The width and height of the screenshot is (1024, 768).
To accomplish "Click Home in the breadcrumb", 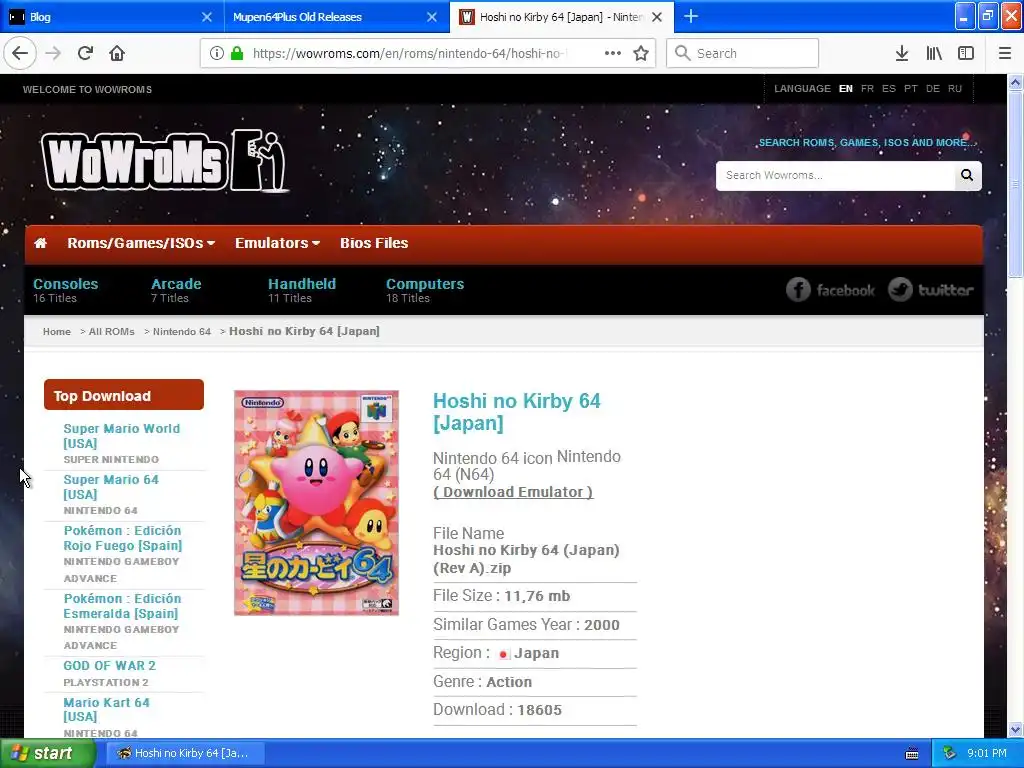I will pyautogui.click(x=57, y=332).
